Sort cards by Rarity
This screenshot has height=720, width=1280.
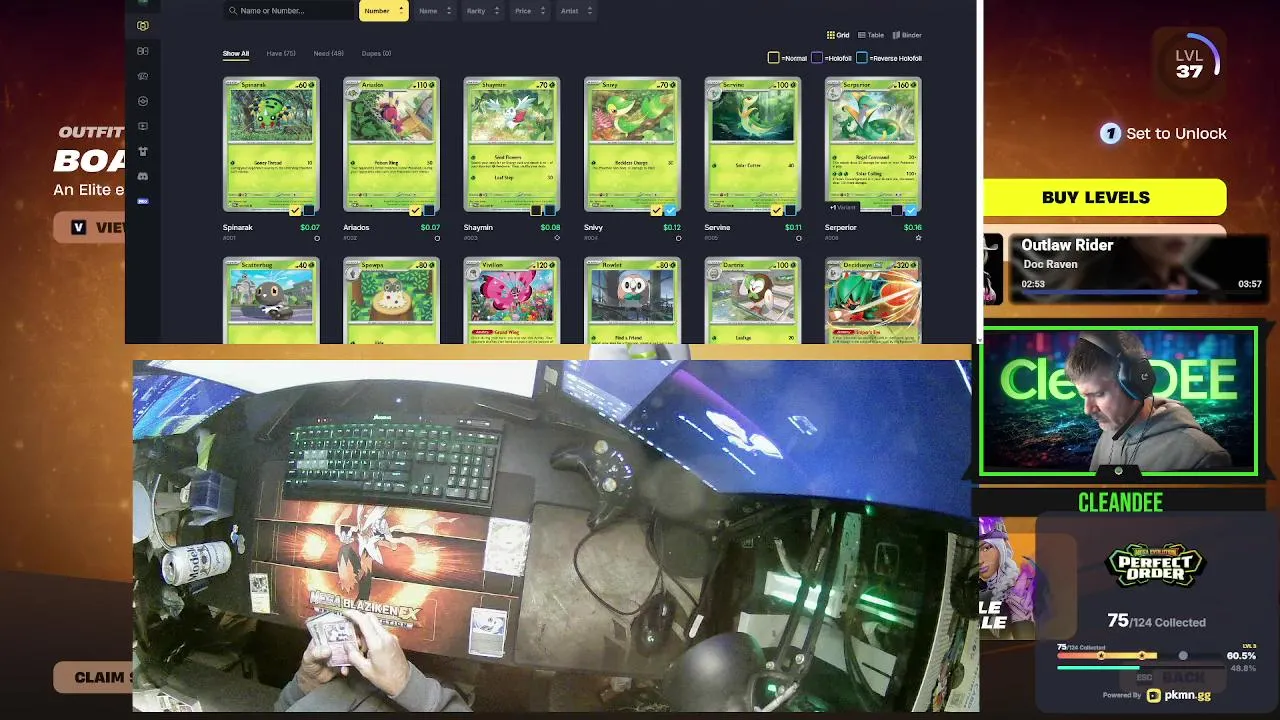(x=483, y=11)
